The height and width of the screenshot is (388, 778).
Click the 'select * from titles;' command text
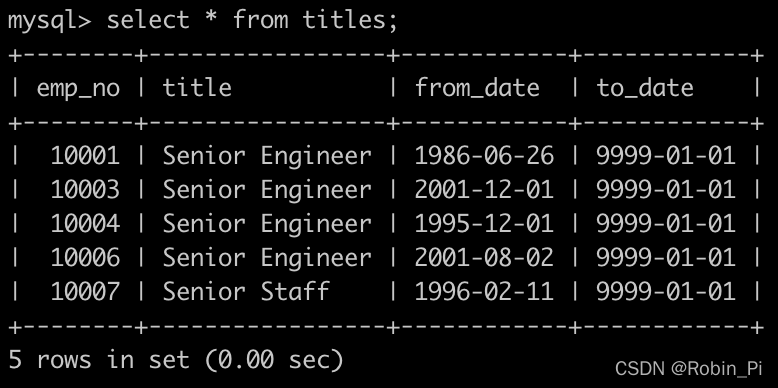252,21
